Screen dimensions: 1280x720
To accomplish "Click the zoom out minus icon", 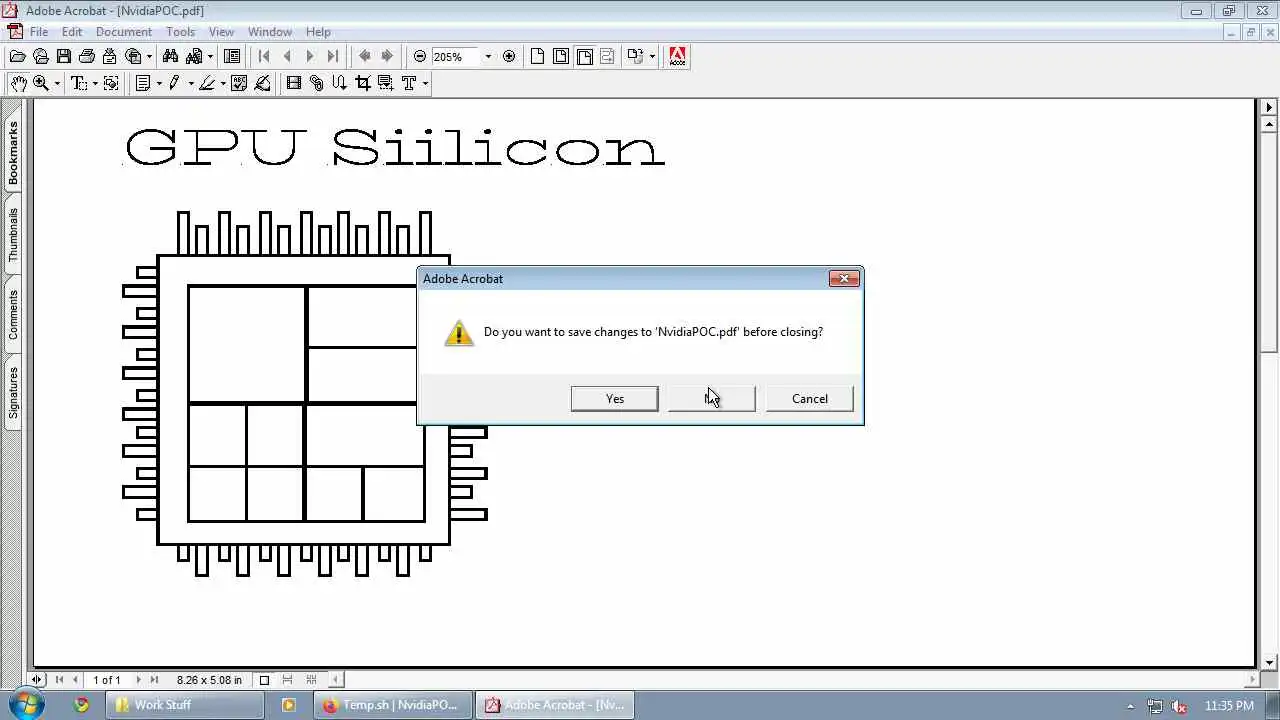I will pyautogui.click(x=420, y=57).
